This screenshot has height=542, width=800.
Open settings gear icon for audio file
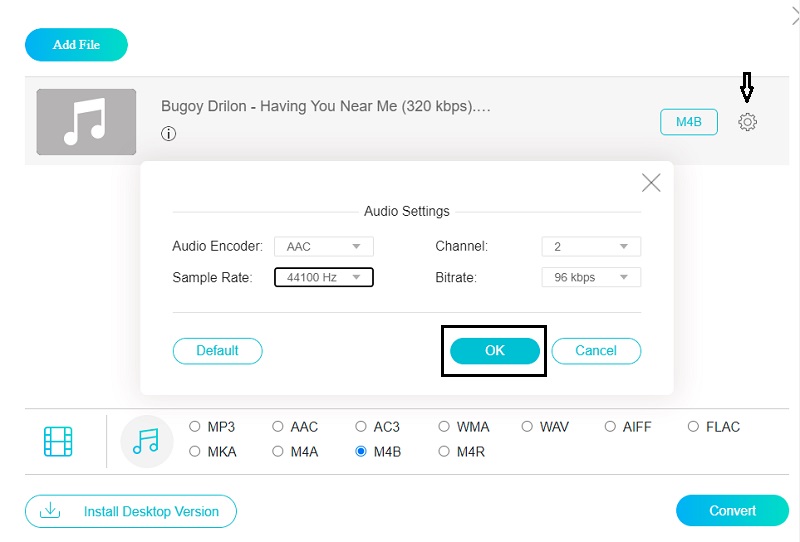coord(747,122)
